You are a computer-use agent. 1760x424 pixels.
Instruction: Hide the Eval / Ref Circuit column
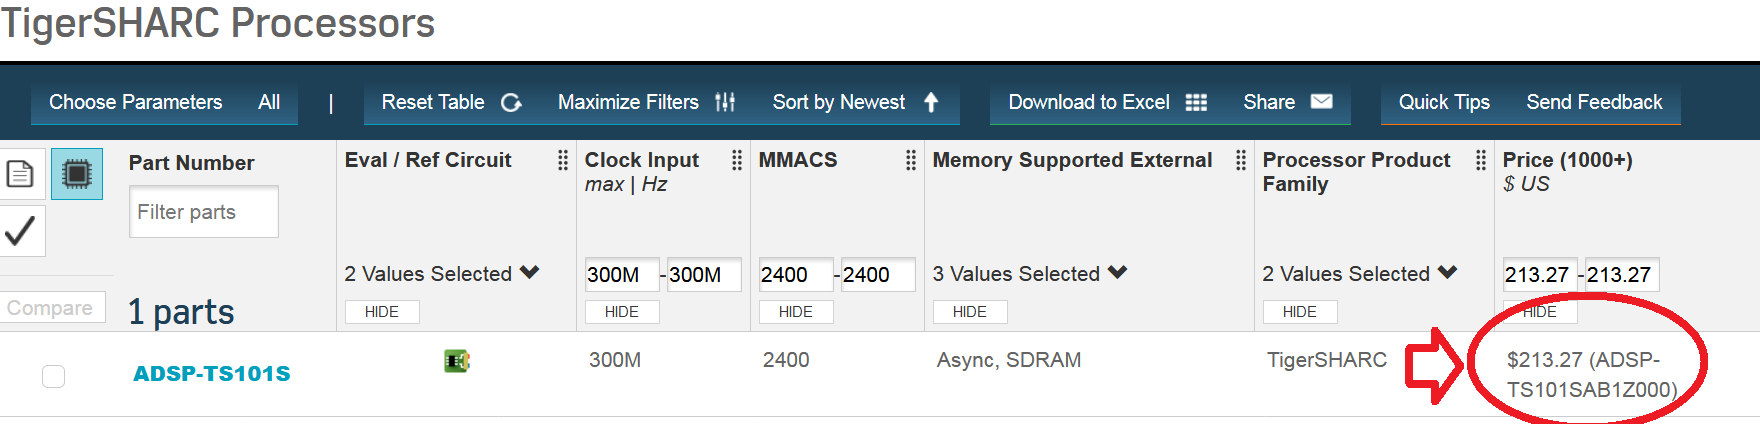(x=382, y=312)
